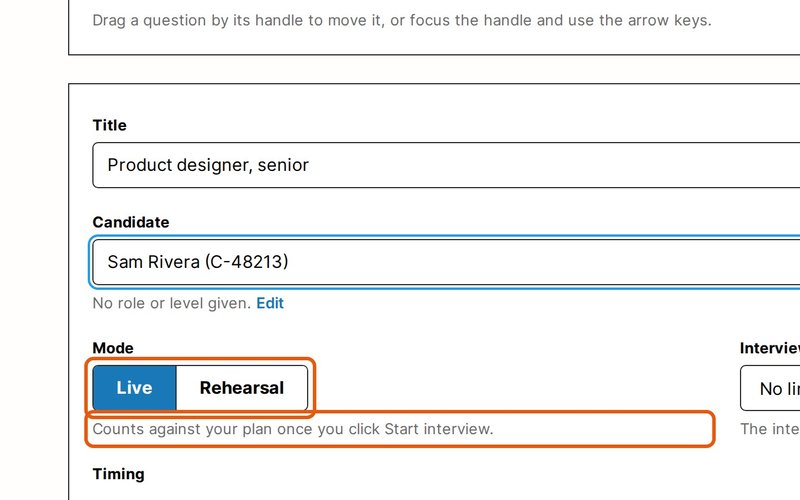The width and height of the screenshot is (800, 500).
Task: Open the No limit dropdown
Action: [770, 388]
